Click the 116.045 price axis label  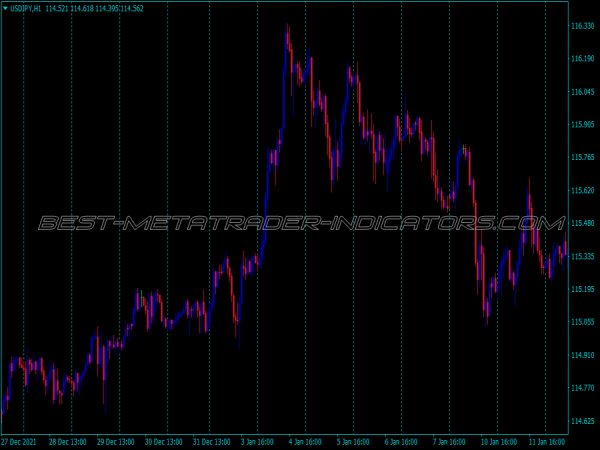581,92
